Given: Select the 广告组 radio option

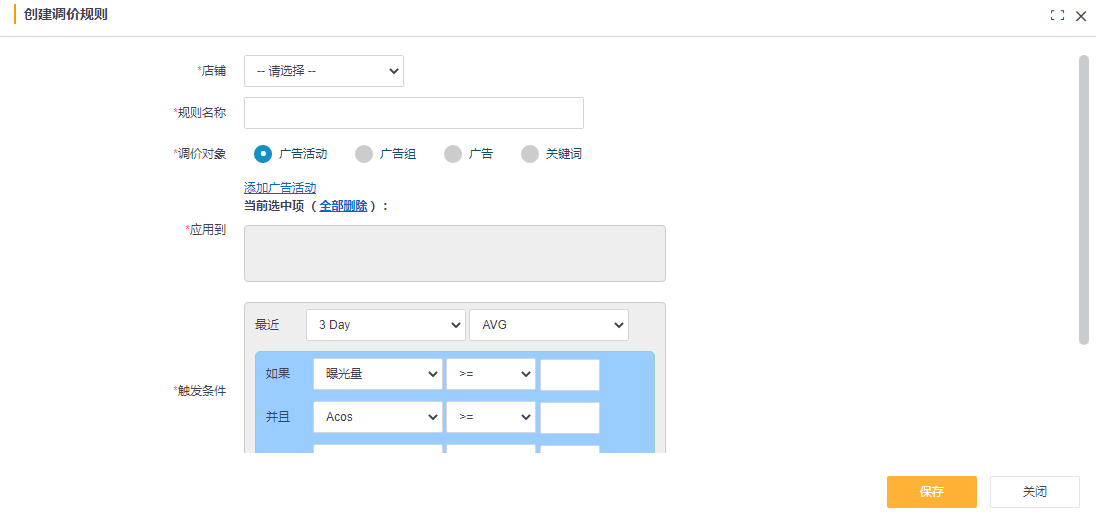Looking at the screenshot, I should (364, 154).
